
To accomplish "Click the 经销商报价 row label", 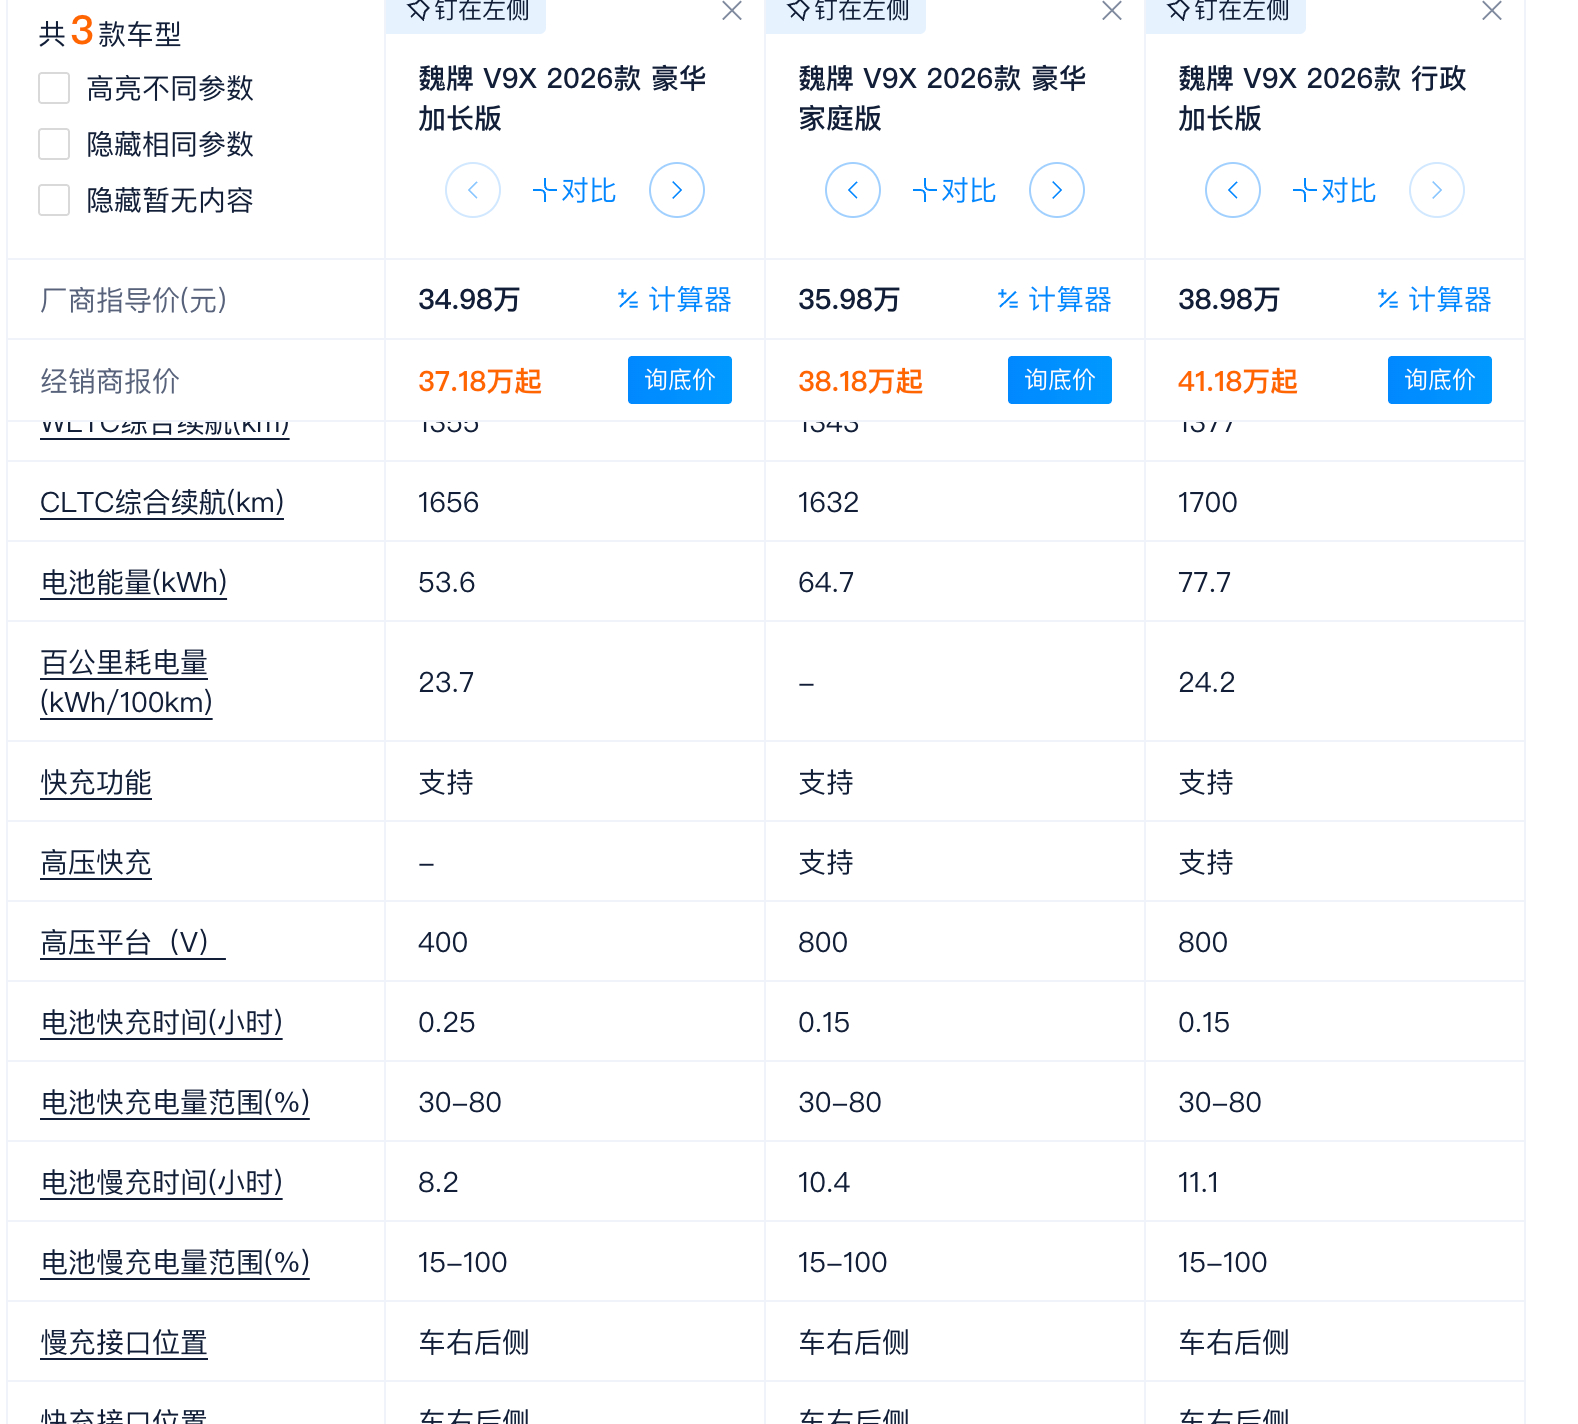I will tap(110, 381).
